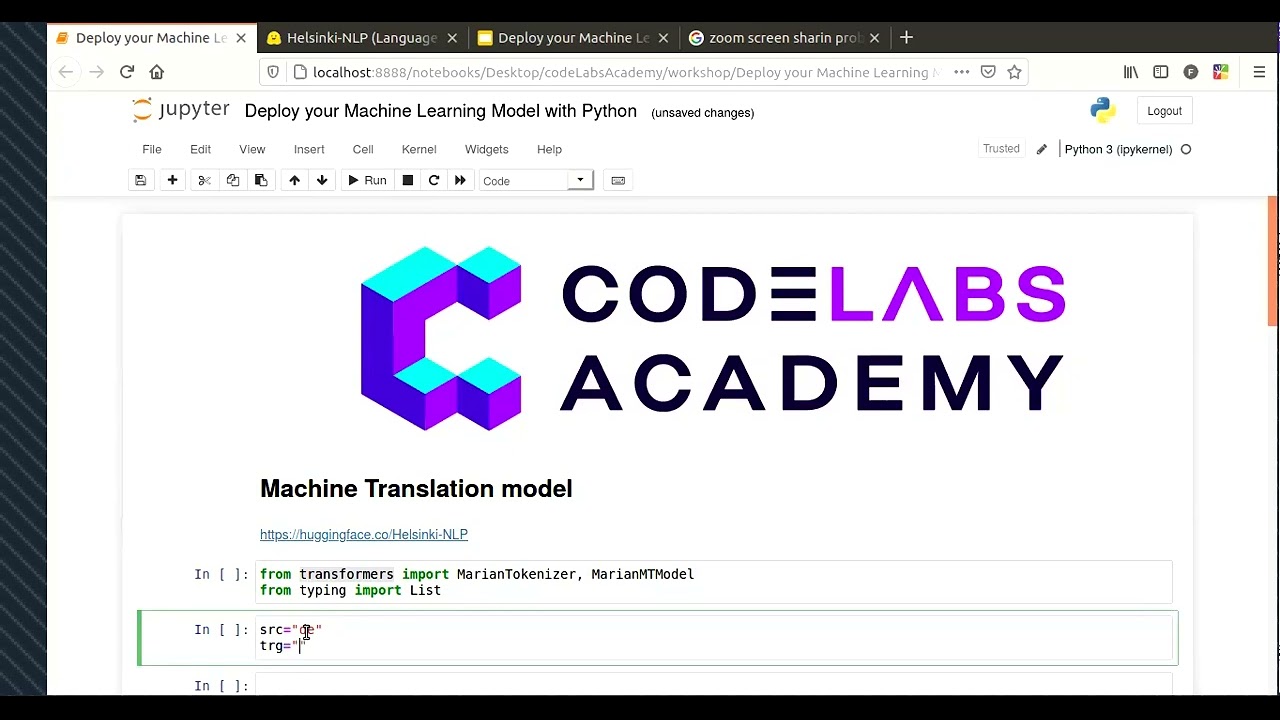
Task: Open the File menu
Action: point(151,149)
